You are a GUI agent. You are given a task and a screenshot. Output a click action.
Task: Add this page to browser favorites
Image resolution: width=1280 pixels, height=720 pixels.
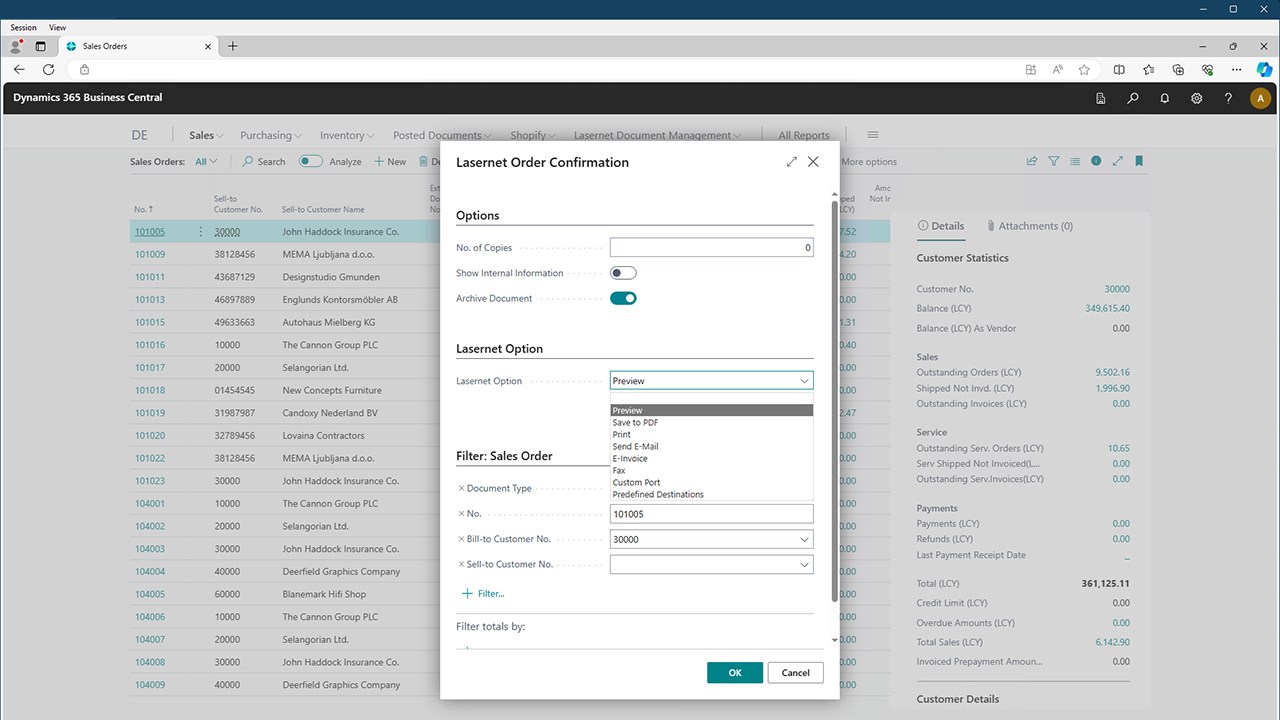tap(1084, 70)
